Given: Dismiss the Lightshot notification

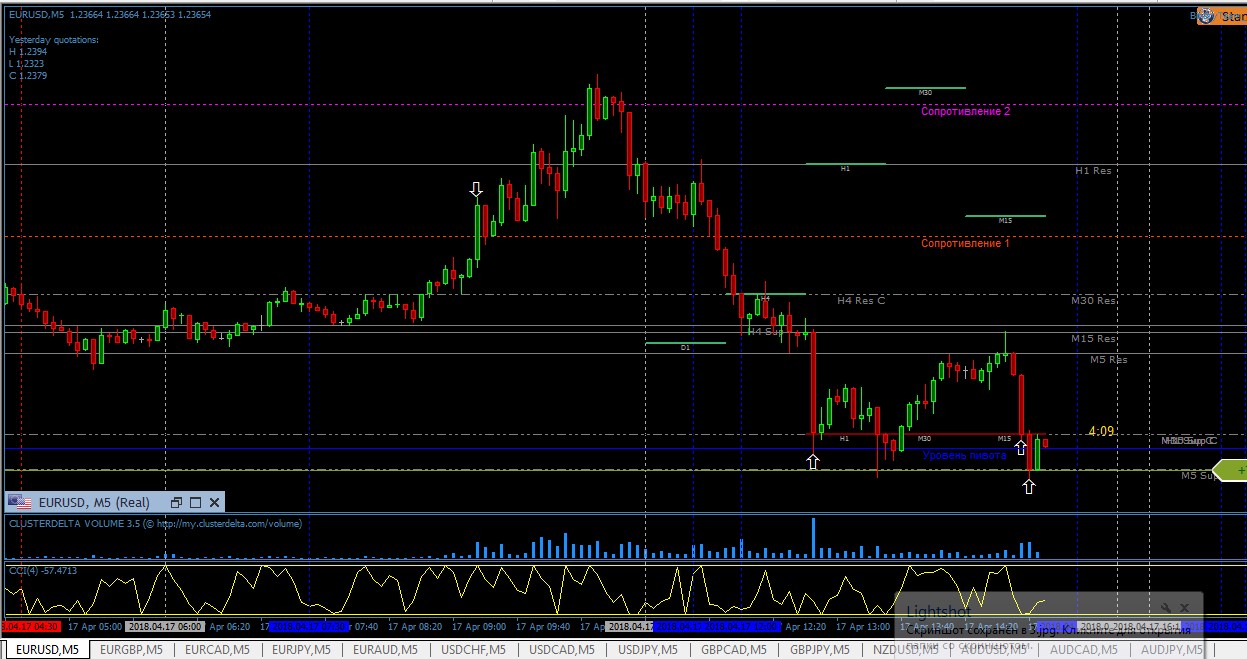Looking at the screenshot, I should 1186,607.
